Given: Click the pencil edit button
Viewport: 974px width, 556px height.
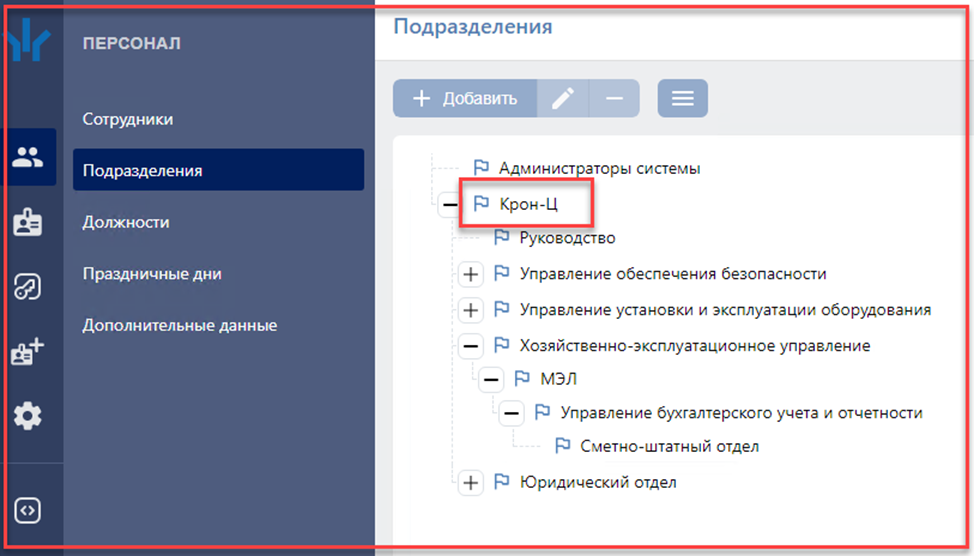Looking at the screenshot, I should [x=563, y=99].
